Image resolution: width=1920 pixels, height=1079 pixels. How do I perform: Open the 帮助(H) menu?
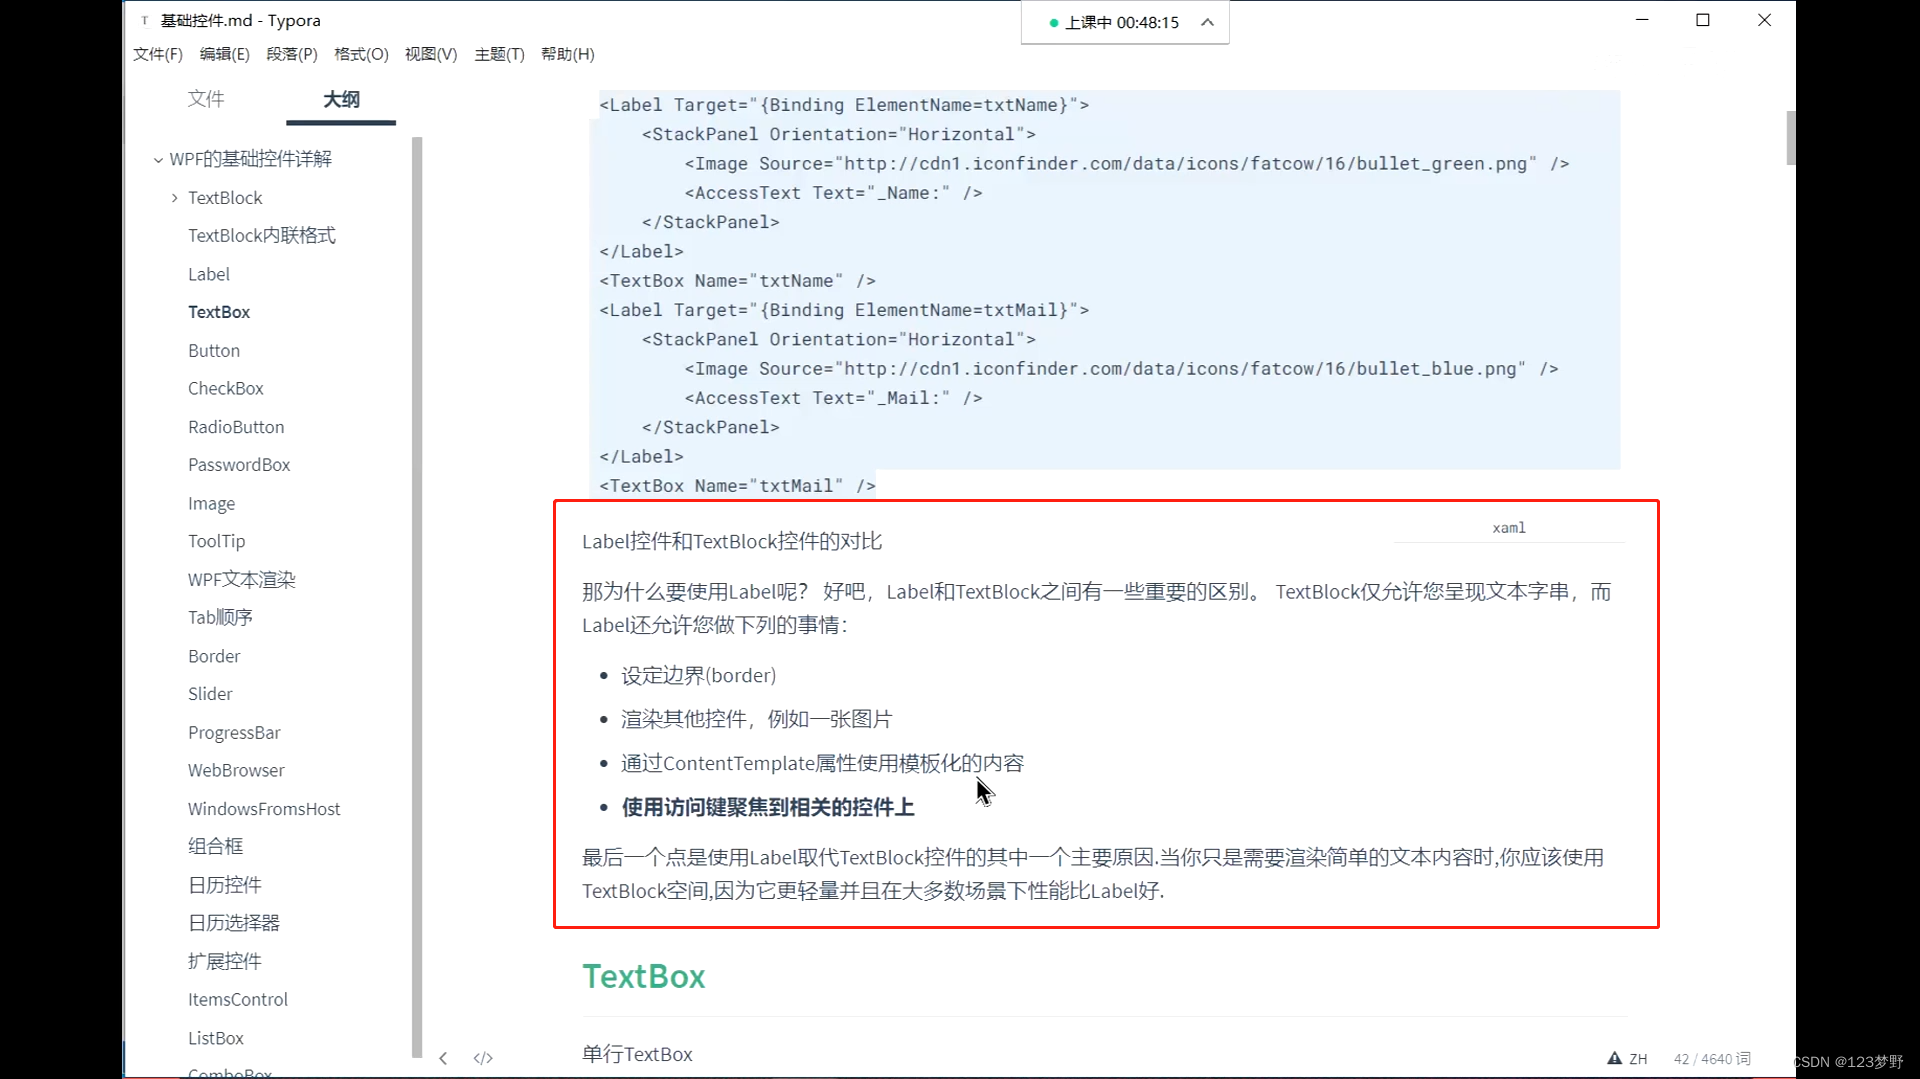pos(567,54)
